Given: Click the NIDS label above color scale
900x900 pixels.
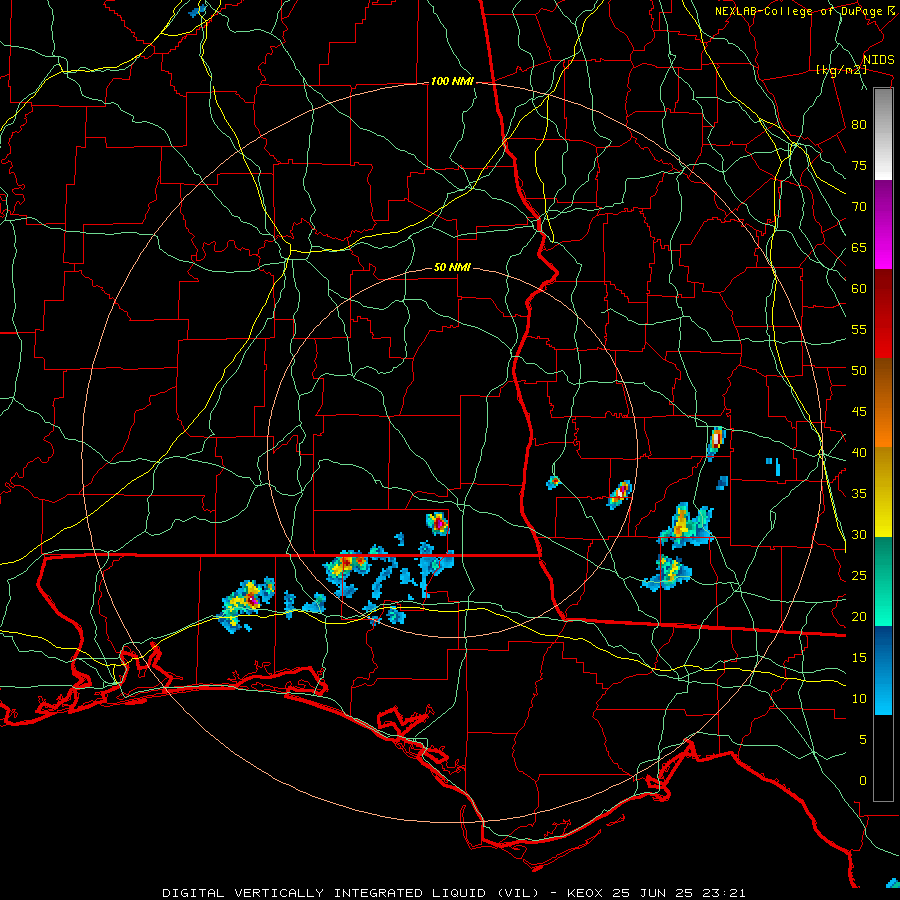Looking at the screenshot, I should point(878,60).
